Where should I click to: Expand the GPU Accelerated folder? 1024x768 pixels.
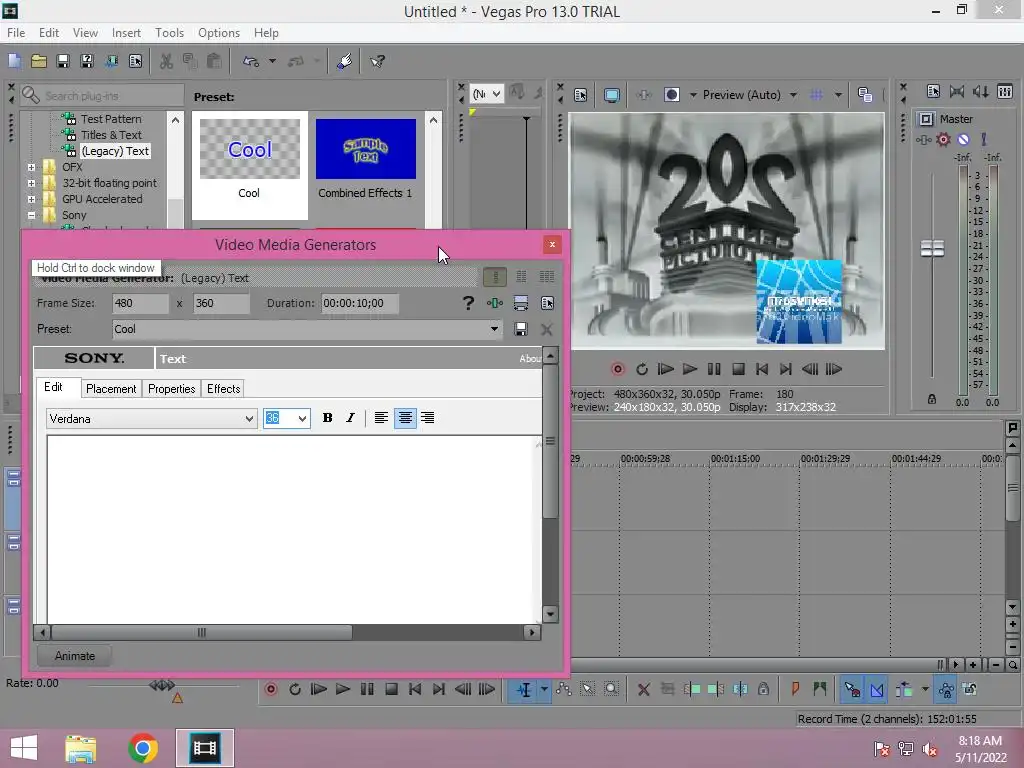31,199
